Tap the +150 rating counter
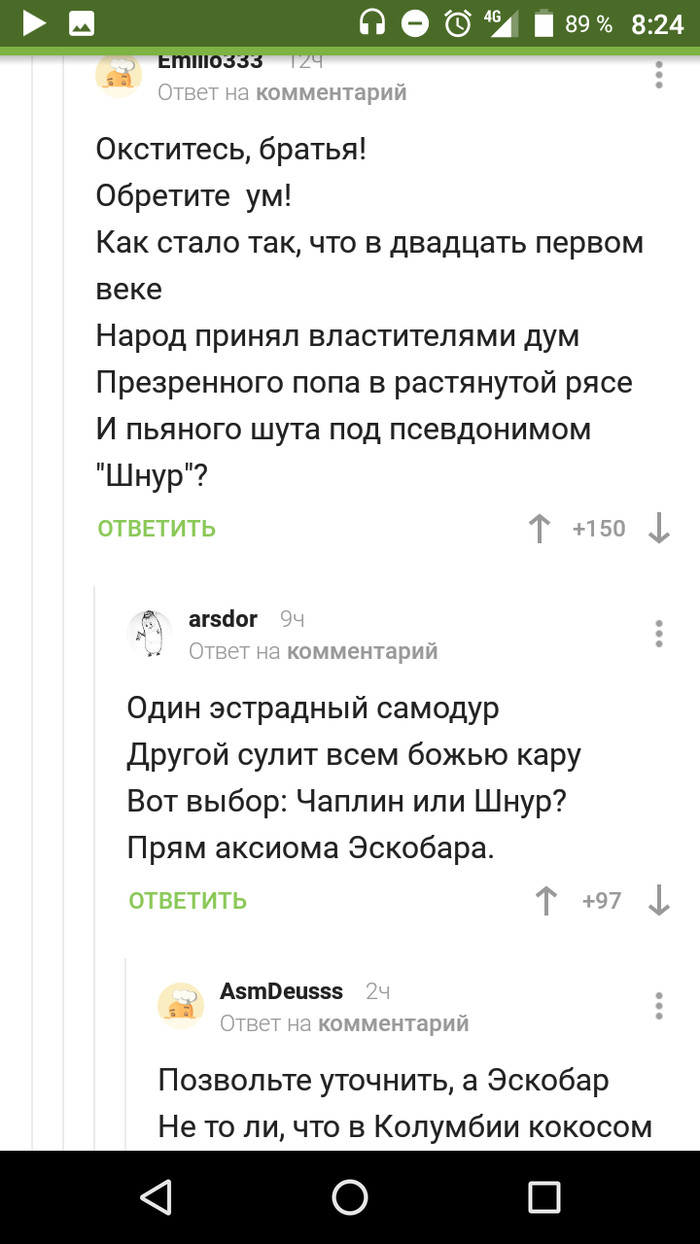The width and height of the screenshot is (700, 1244). [598, 528]
